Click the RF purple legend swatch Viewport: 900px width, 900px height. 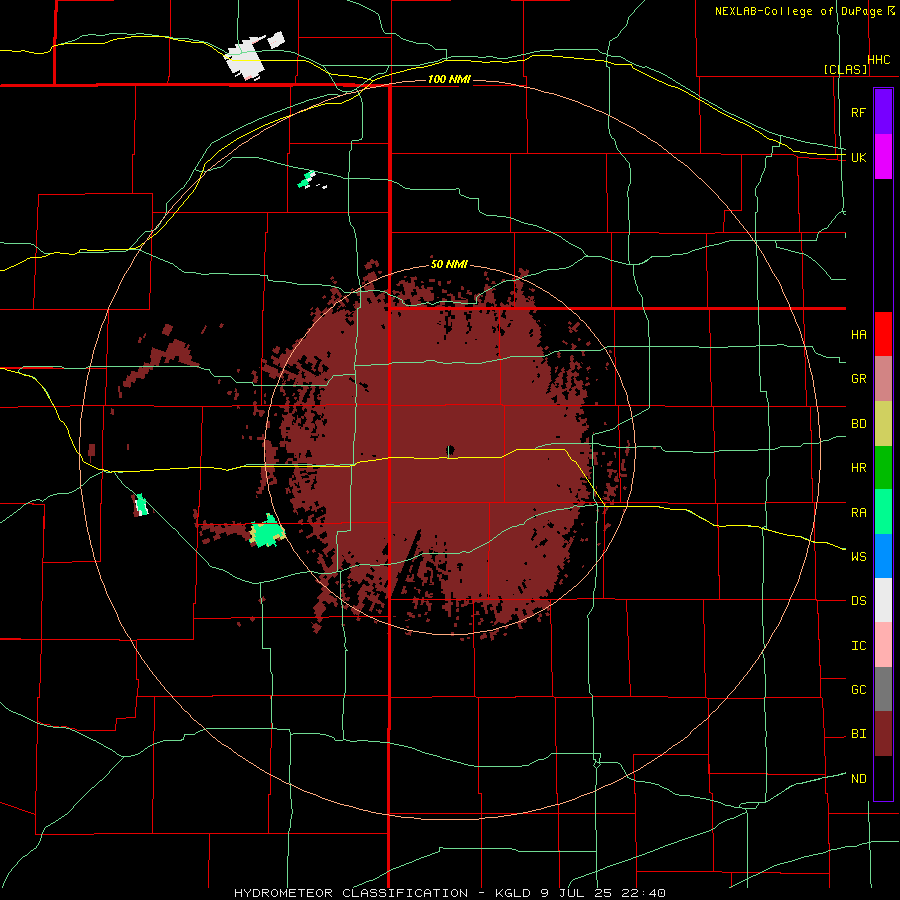coord(883,112)
